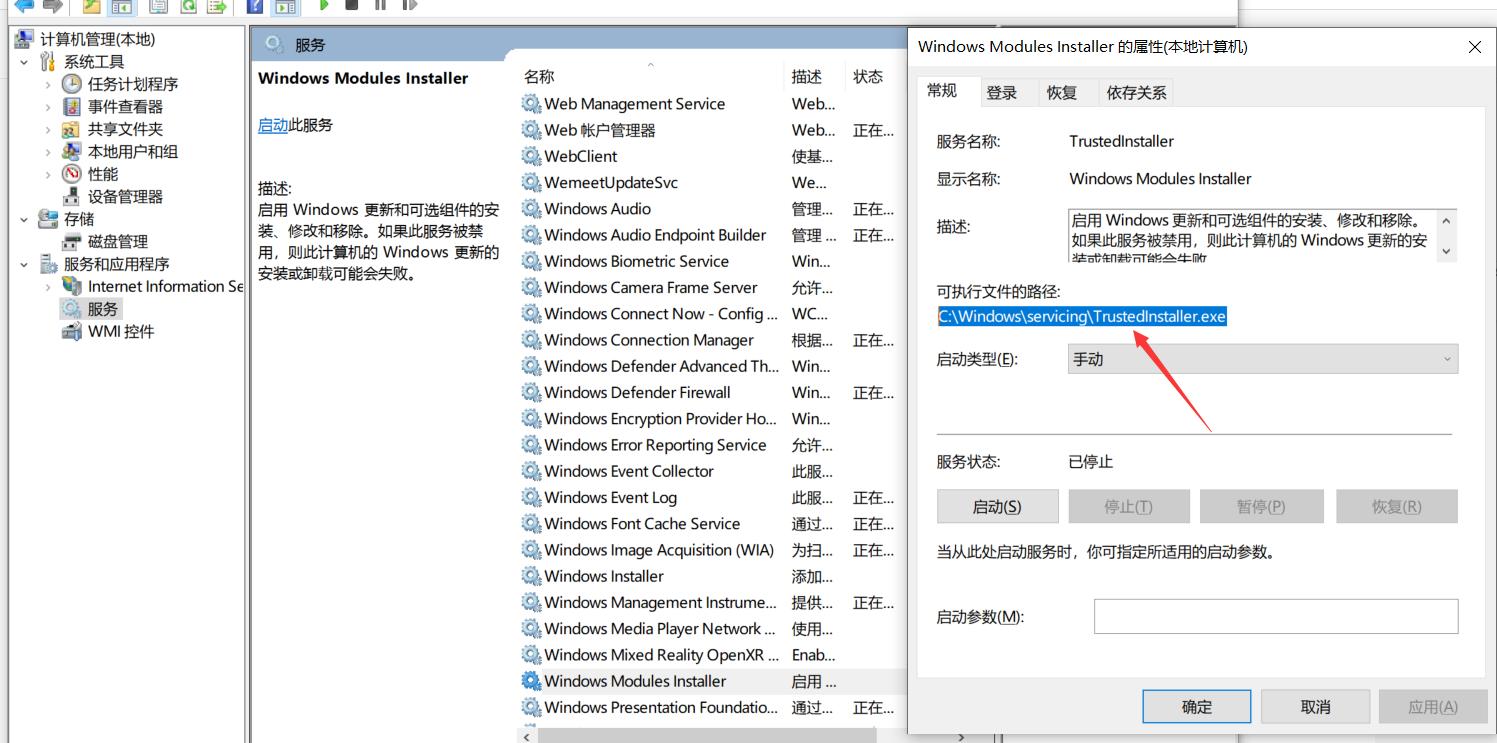Open Disk Management via its icon
The image size is (1497, 743).
71,242
